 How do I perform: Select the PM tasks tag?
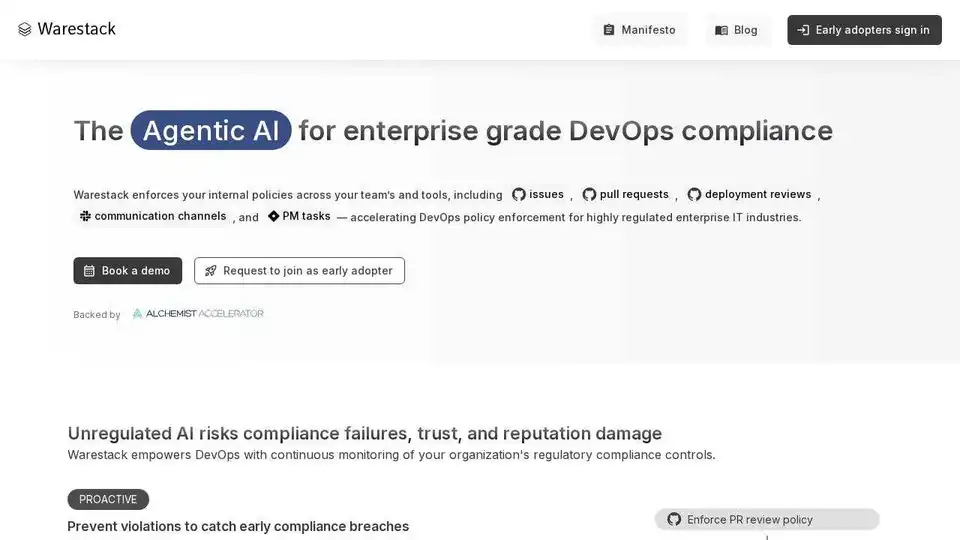pos(299,216)
